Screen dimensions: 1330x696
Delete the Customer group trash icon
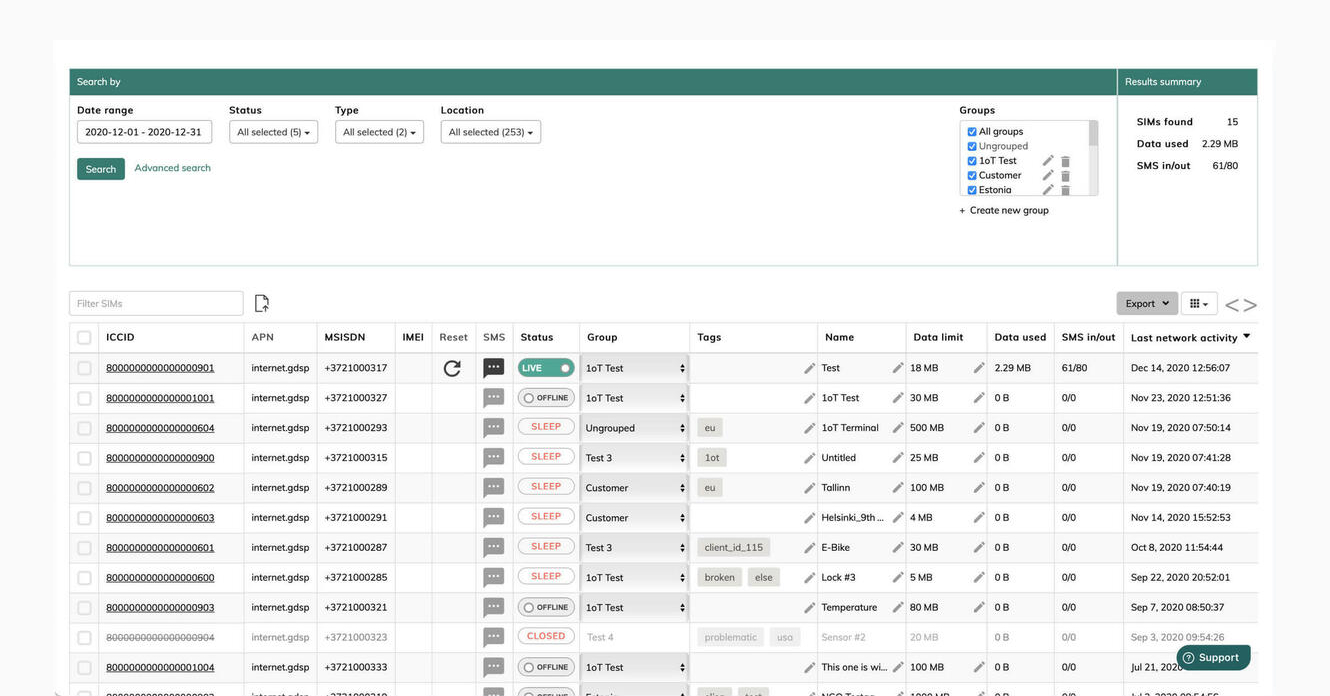tap(1065, 176)
